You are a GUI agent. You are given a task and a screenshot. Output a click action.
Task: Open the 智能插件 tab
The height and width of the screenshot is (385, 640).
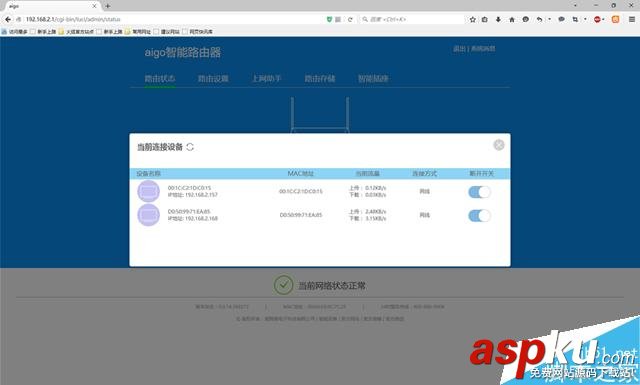tap(373, 78)
